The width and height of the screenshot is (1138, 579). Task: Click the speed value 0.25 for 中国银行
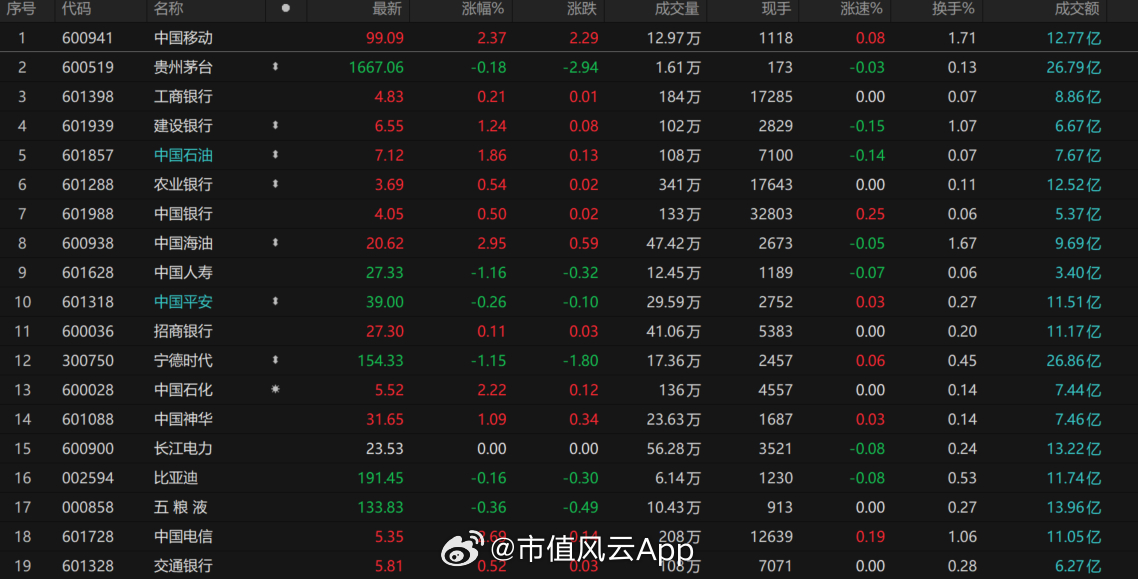click(x=870, y=214)
